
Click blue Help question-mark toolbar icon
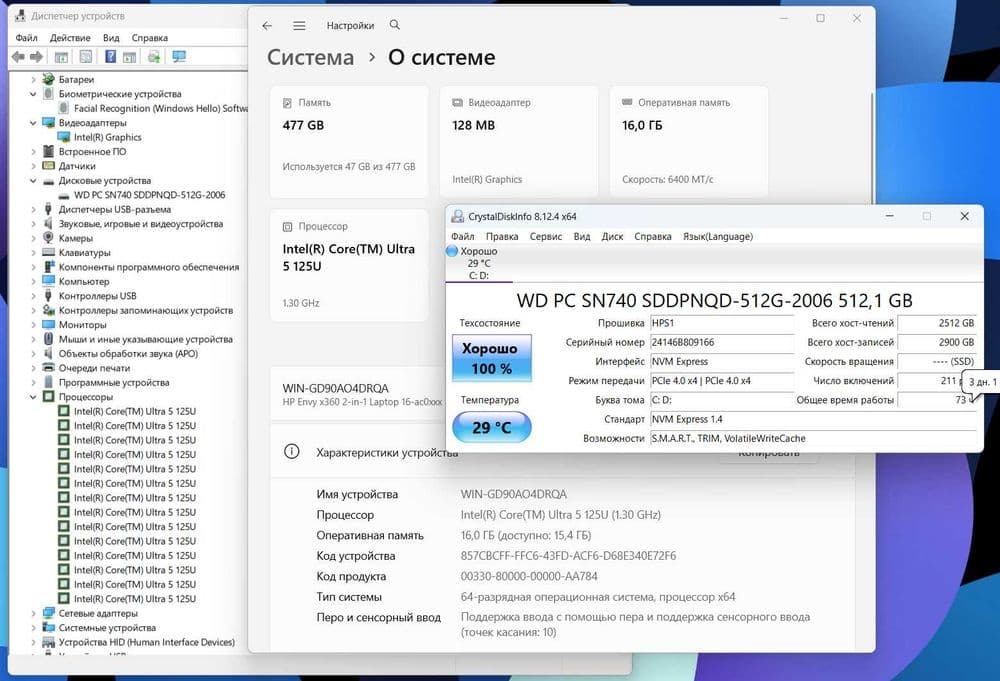pos(110,57)
